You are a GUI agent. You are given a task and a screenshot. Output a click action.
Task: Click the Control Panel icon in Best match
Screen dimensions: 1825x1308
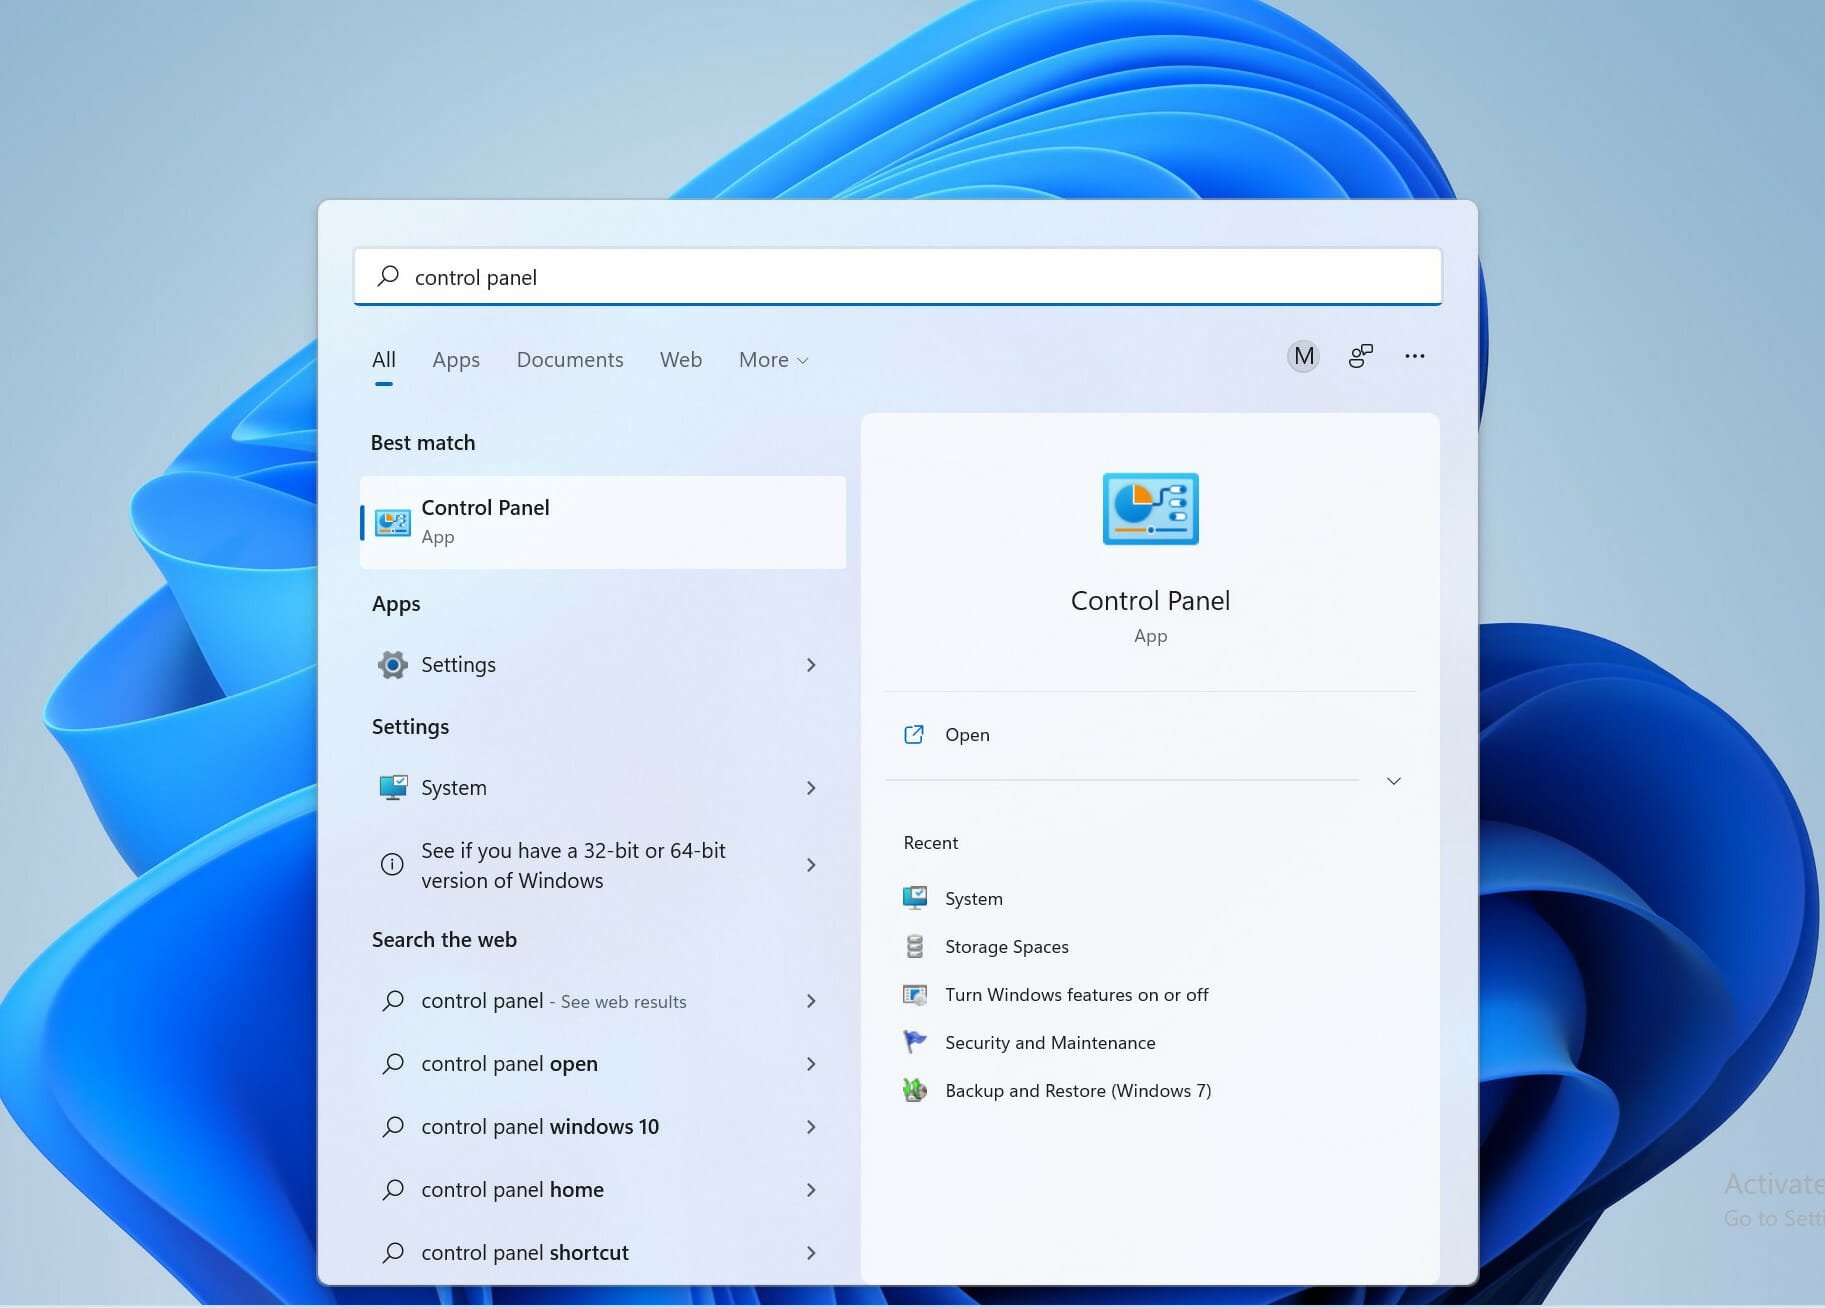[392, 522]
